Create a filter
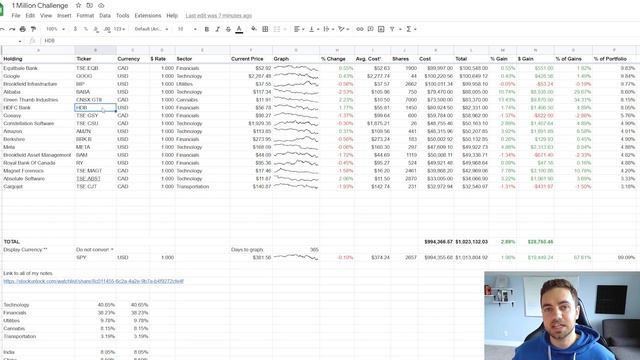The image size is (640, 360). (x=392, y=29)
